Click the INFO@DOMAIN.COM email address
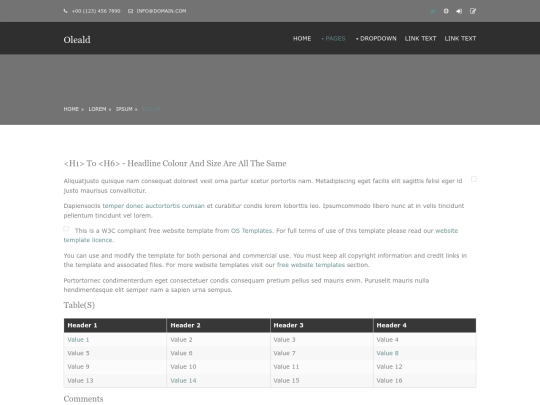 click(161, 11)
